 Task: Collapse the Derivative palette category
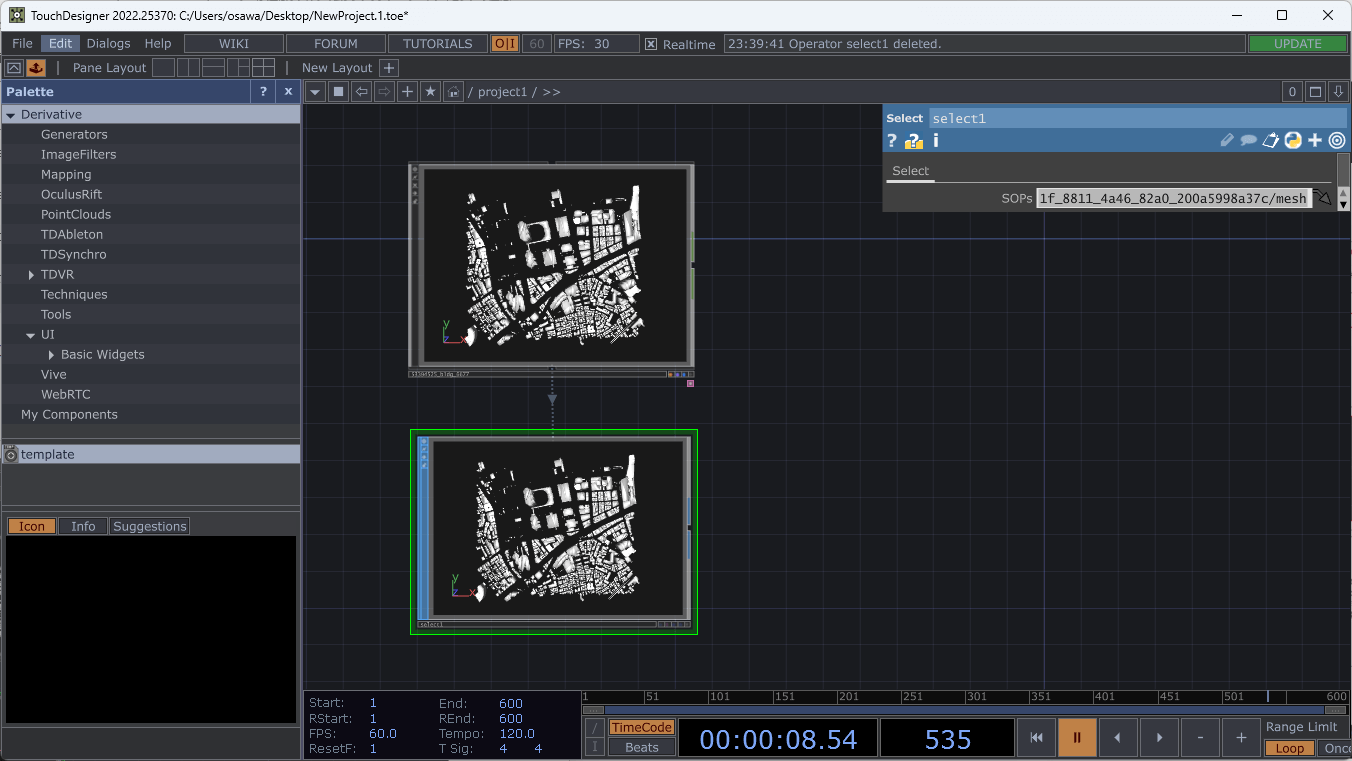pyautogui.click(x=12, y=114)
